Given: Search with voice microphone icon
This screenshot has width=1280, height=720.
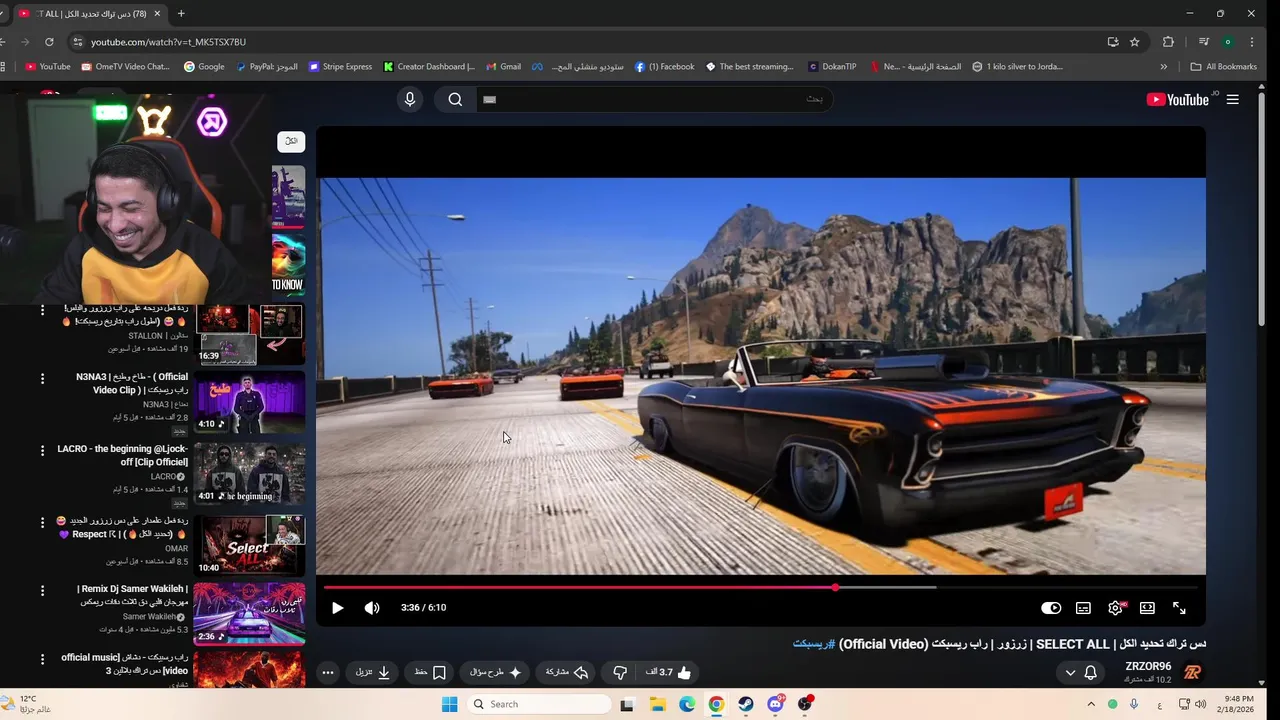Looking at the screenshot, I should pyautogui.click(x=410, y=99).
